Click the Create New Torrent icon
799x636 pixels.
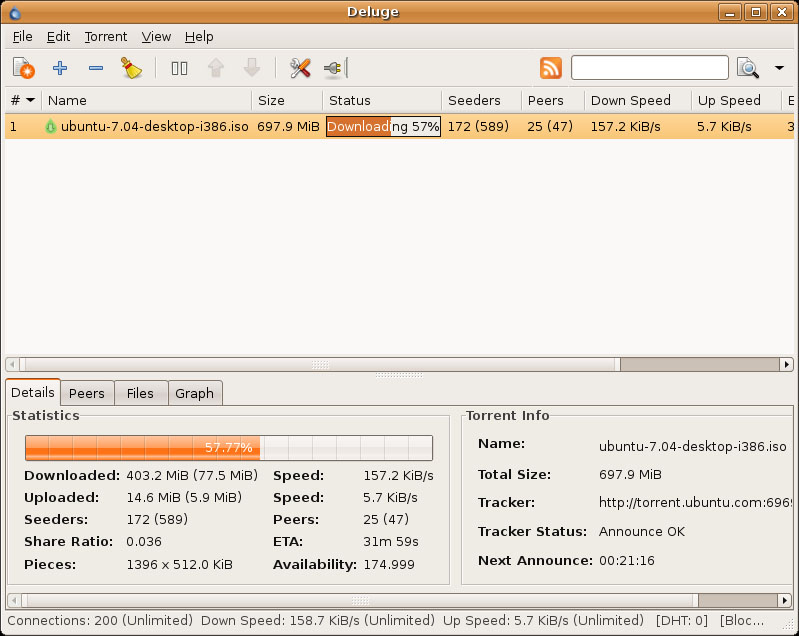pos(23,68)
